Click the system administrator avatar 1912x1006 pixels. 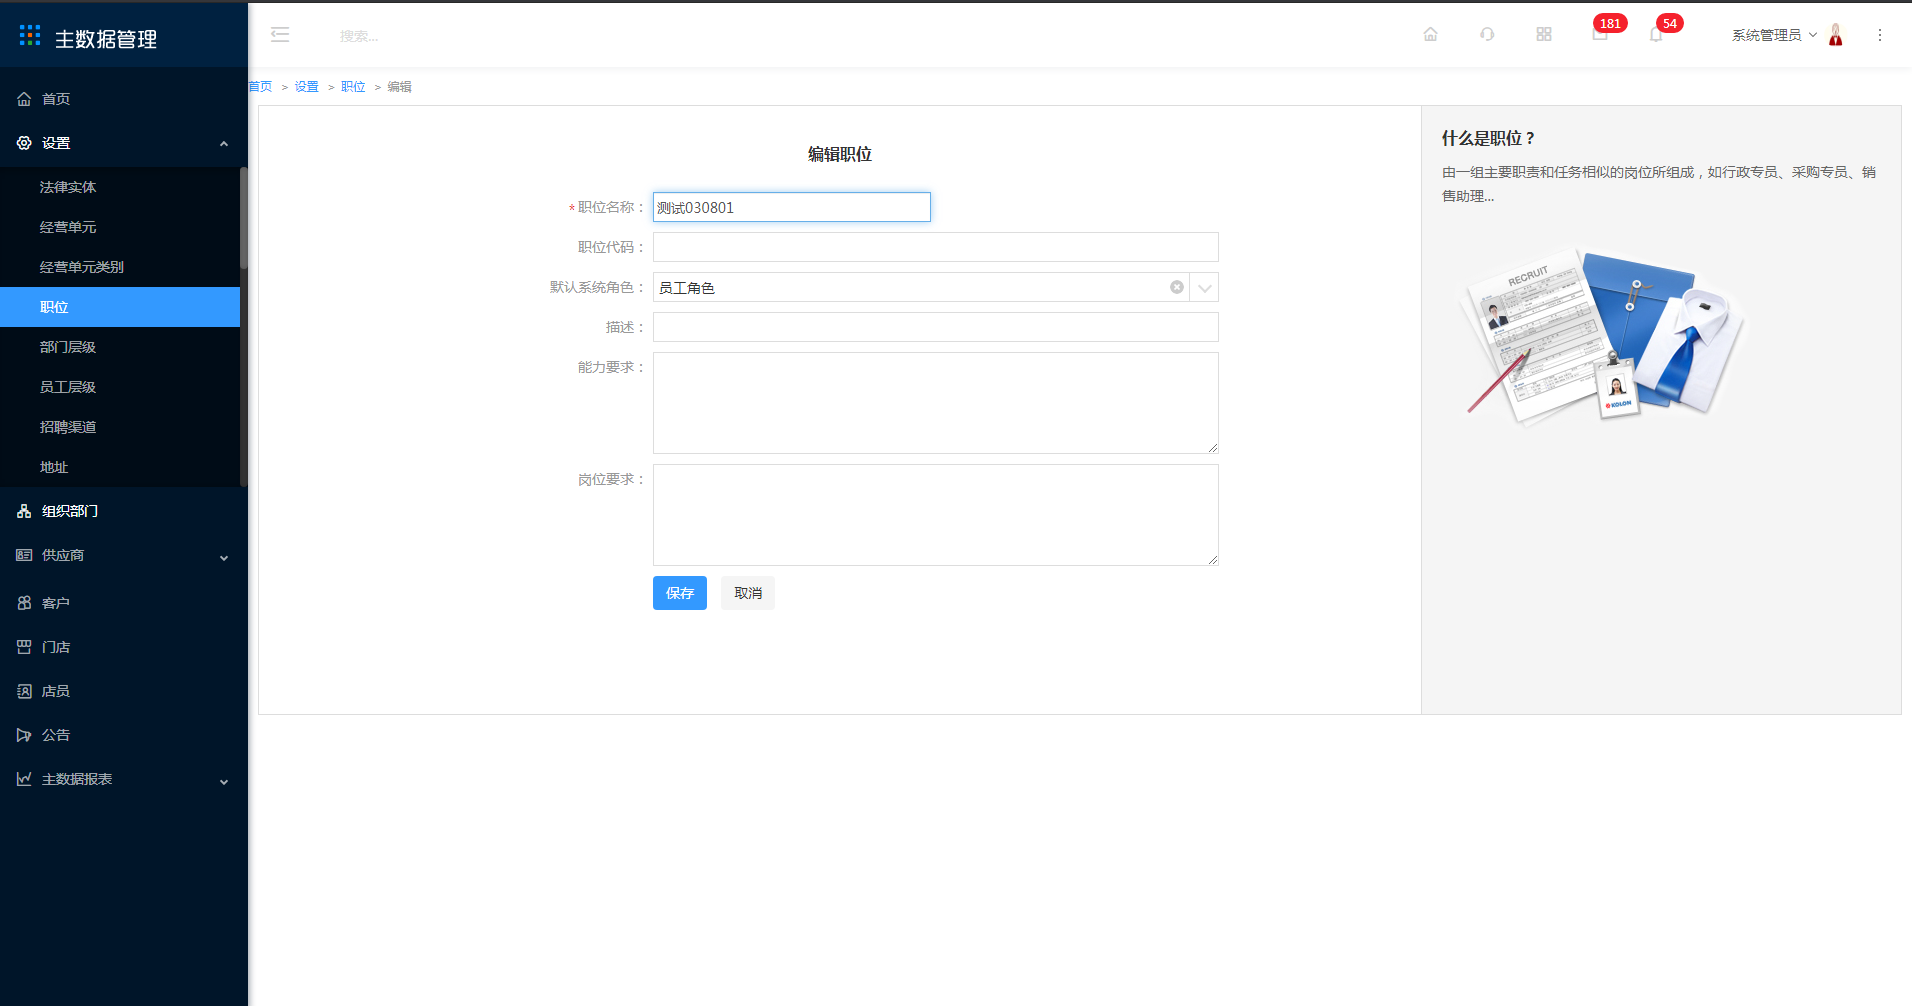(x=1836, y=35)
